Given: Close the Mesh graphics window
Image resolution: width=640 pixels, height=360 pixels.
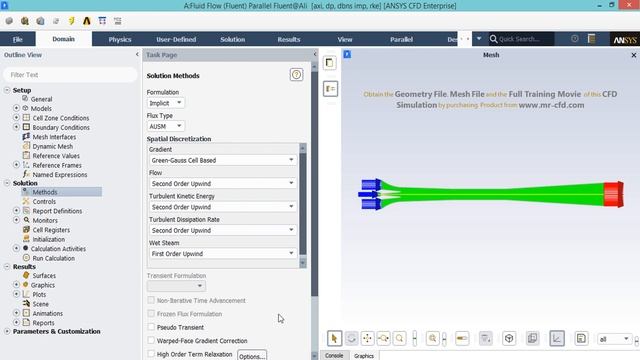Looking at the screenshot, I should pyautogui.click(x=633, y=55).
